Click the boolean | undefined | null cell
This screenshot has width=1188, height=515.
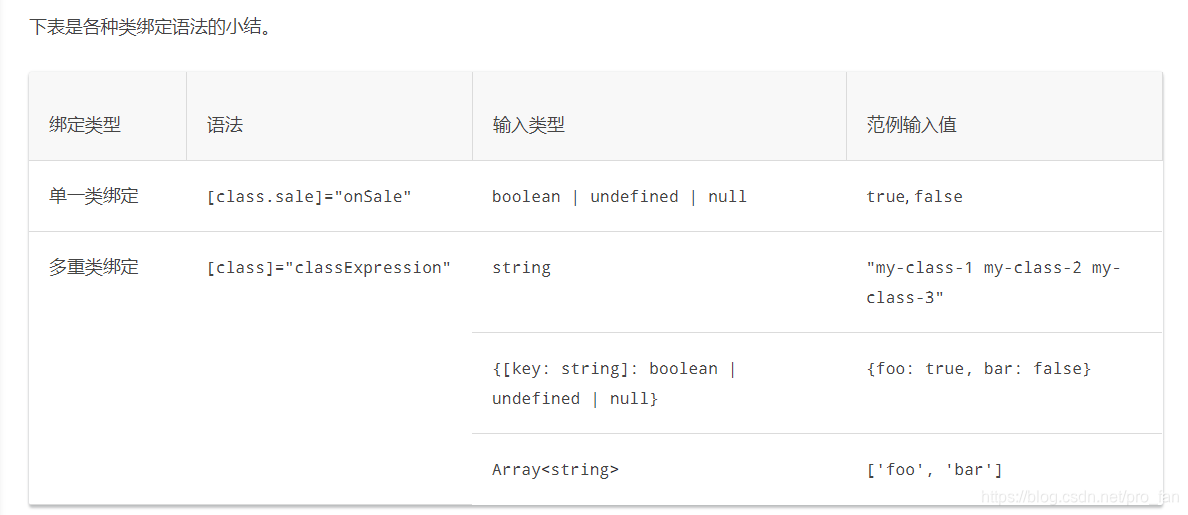pos(619,197)
